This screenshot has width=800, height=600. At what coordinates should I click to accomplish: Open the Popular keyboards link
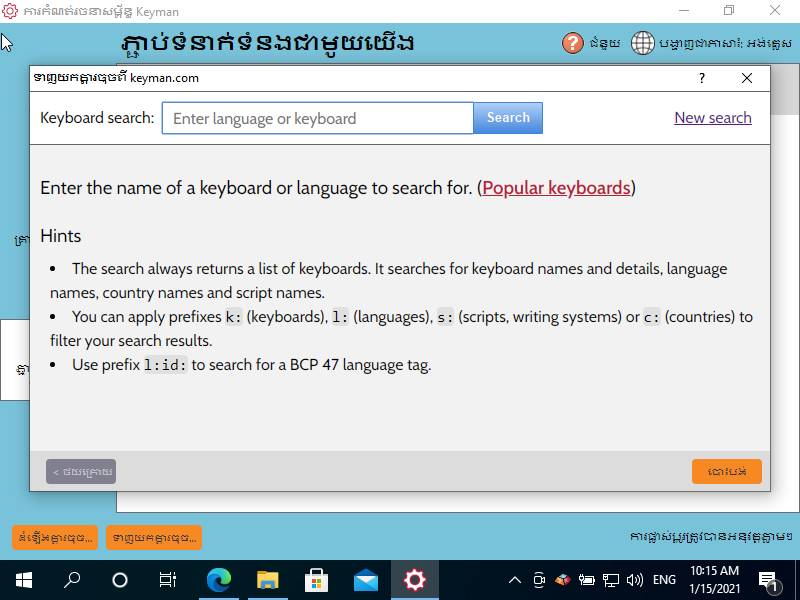point(556,188)
